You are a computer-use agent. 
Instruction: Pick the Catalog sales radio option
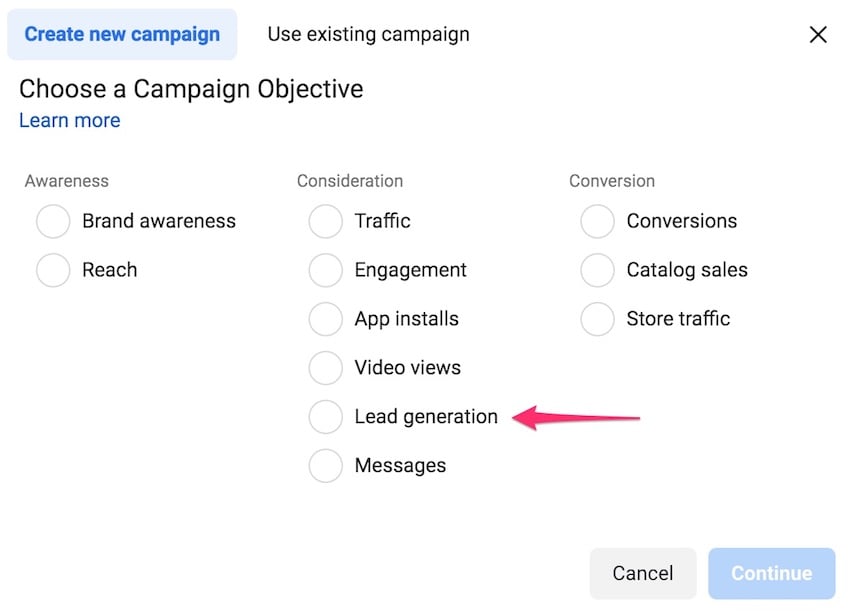coord(597,270)
